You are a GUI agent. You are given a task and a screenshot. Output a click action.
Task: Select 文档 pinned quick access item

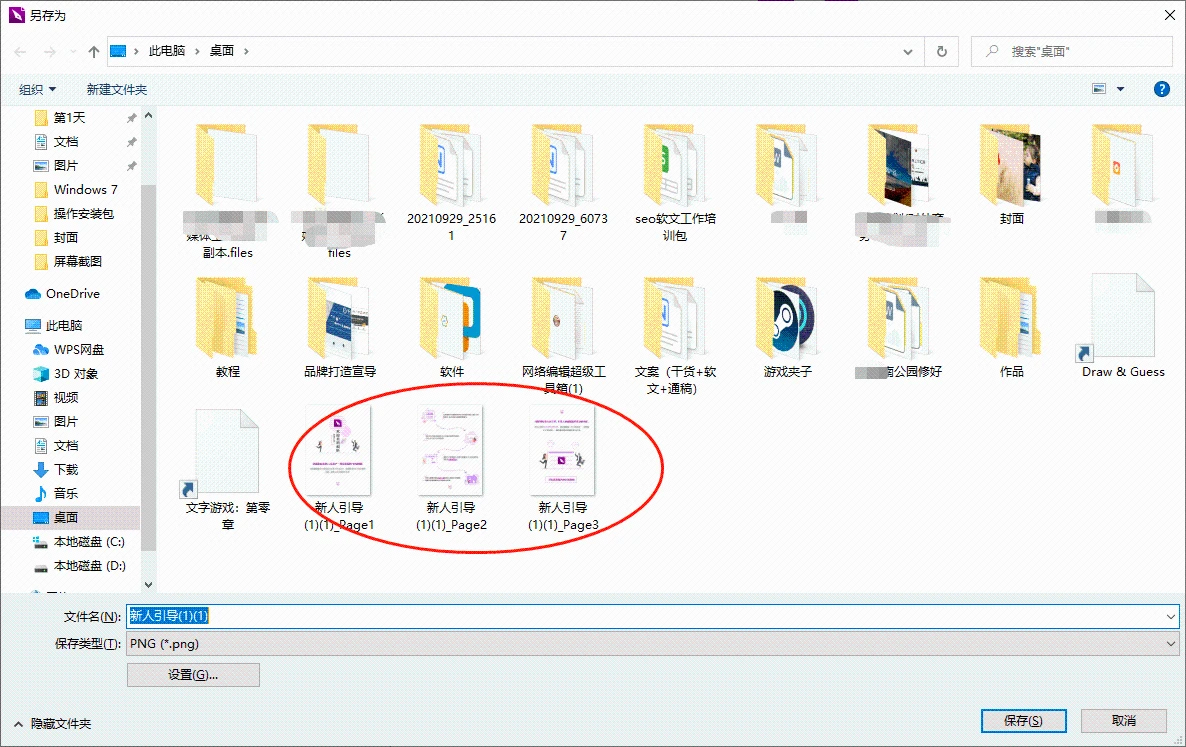coord(66,142)
